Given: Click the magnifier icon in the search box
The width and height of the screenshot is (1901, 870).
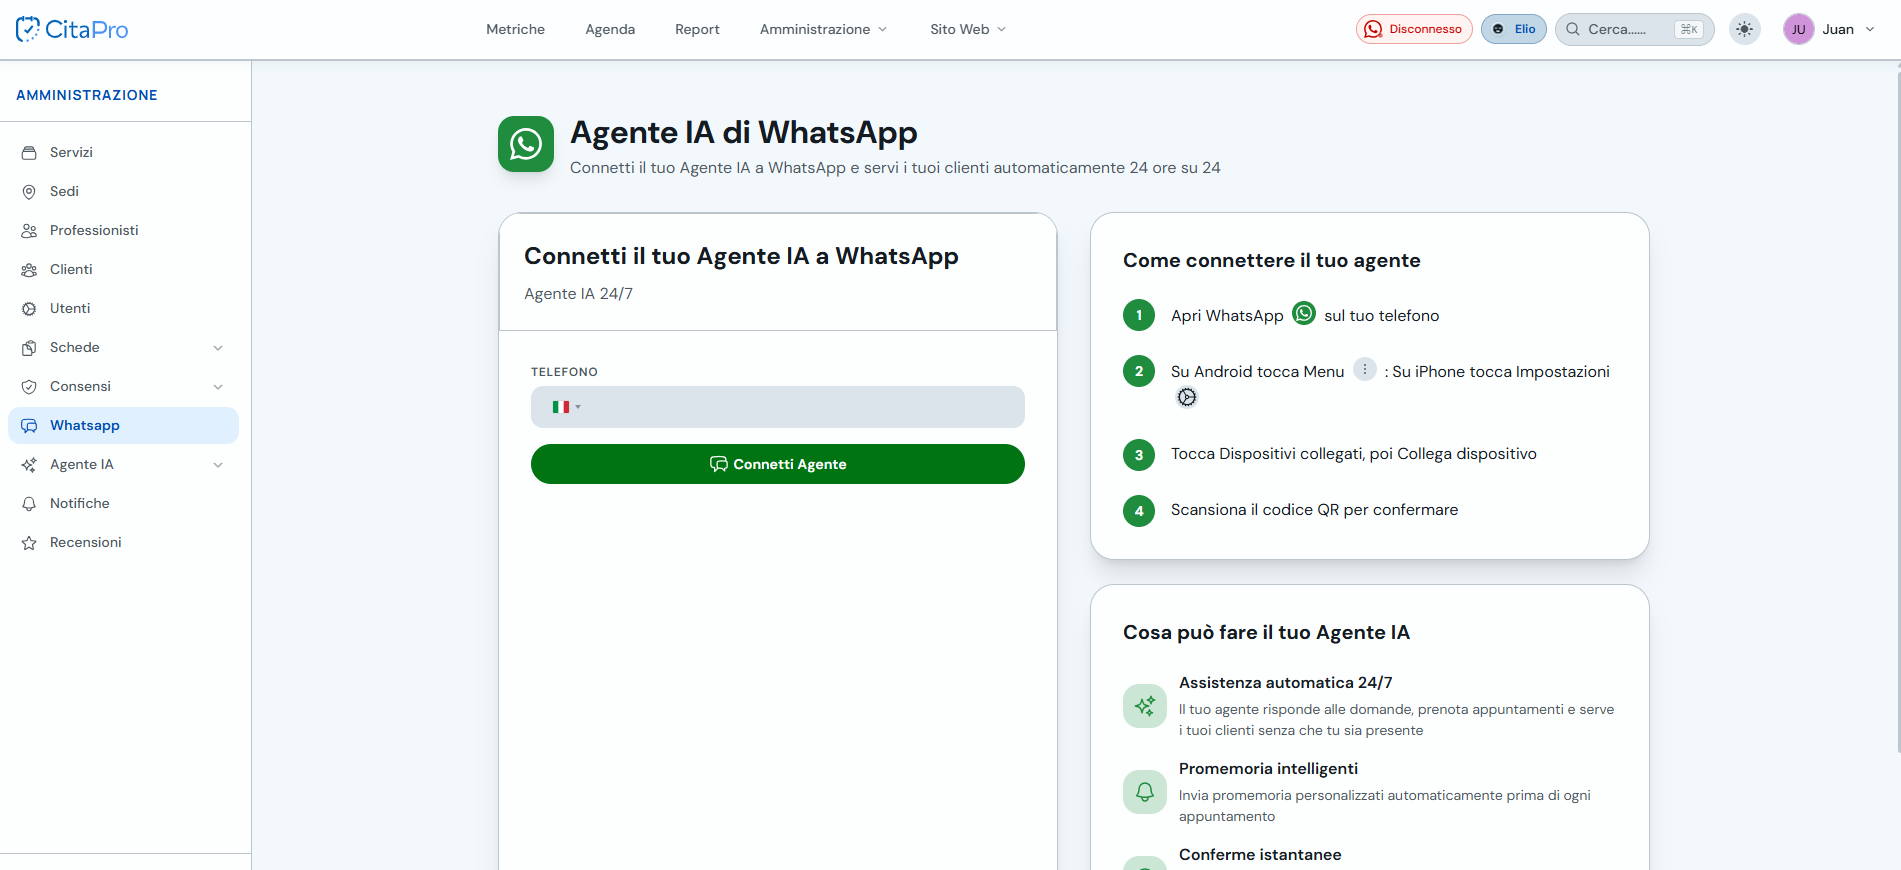Looking at the screenshot, I should point(1573,29).
